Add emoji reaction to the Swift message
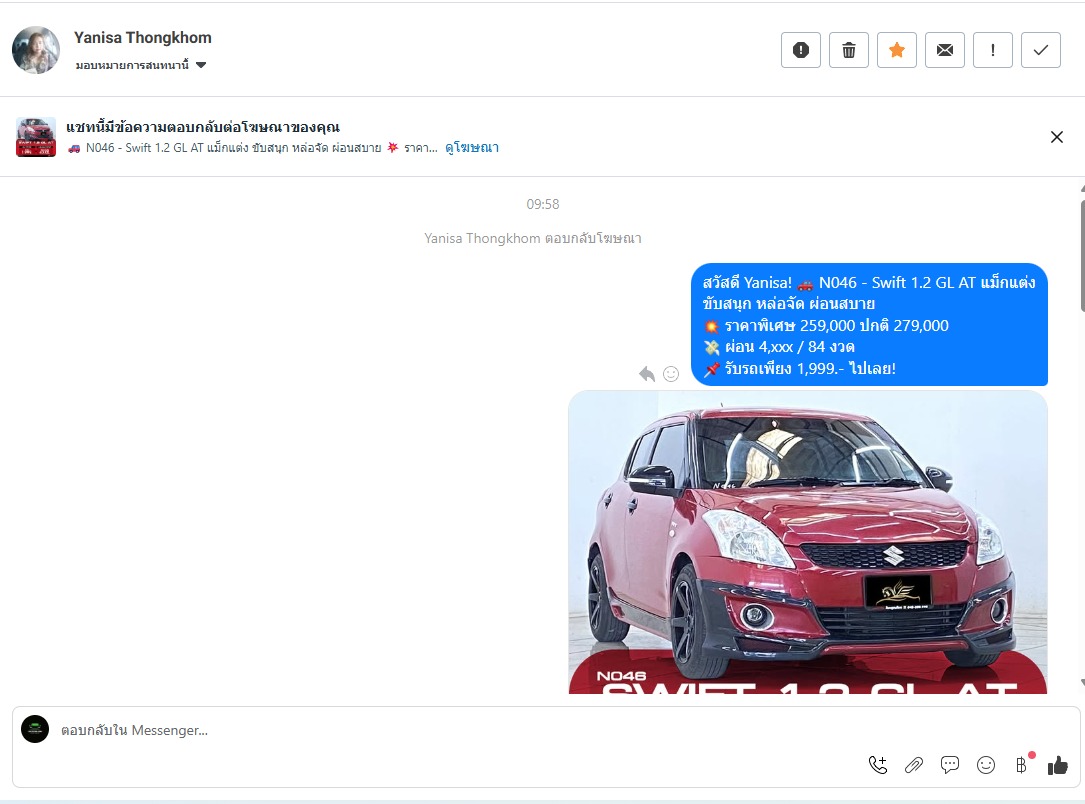Image resolution: width=1085 pixels, height=804 pixels. coord(671,374)
